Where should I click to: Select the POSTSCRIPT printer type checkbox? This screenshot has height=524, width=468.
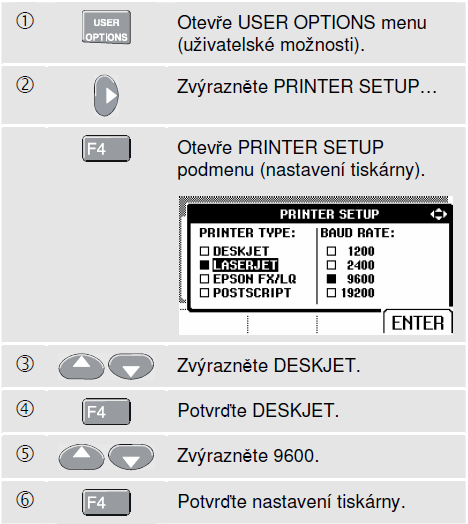click(x=204, y=293)
